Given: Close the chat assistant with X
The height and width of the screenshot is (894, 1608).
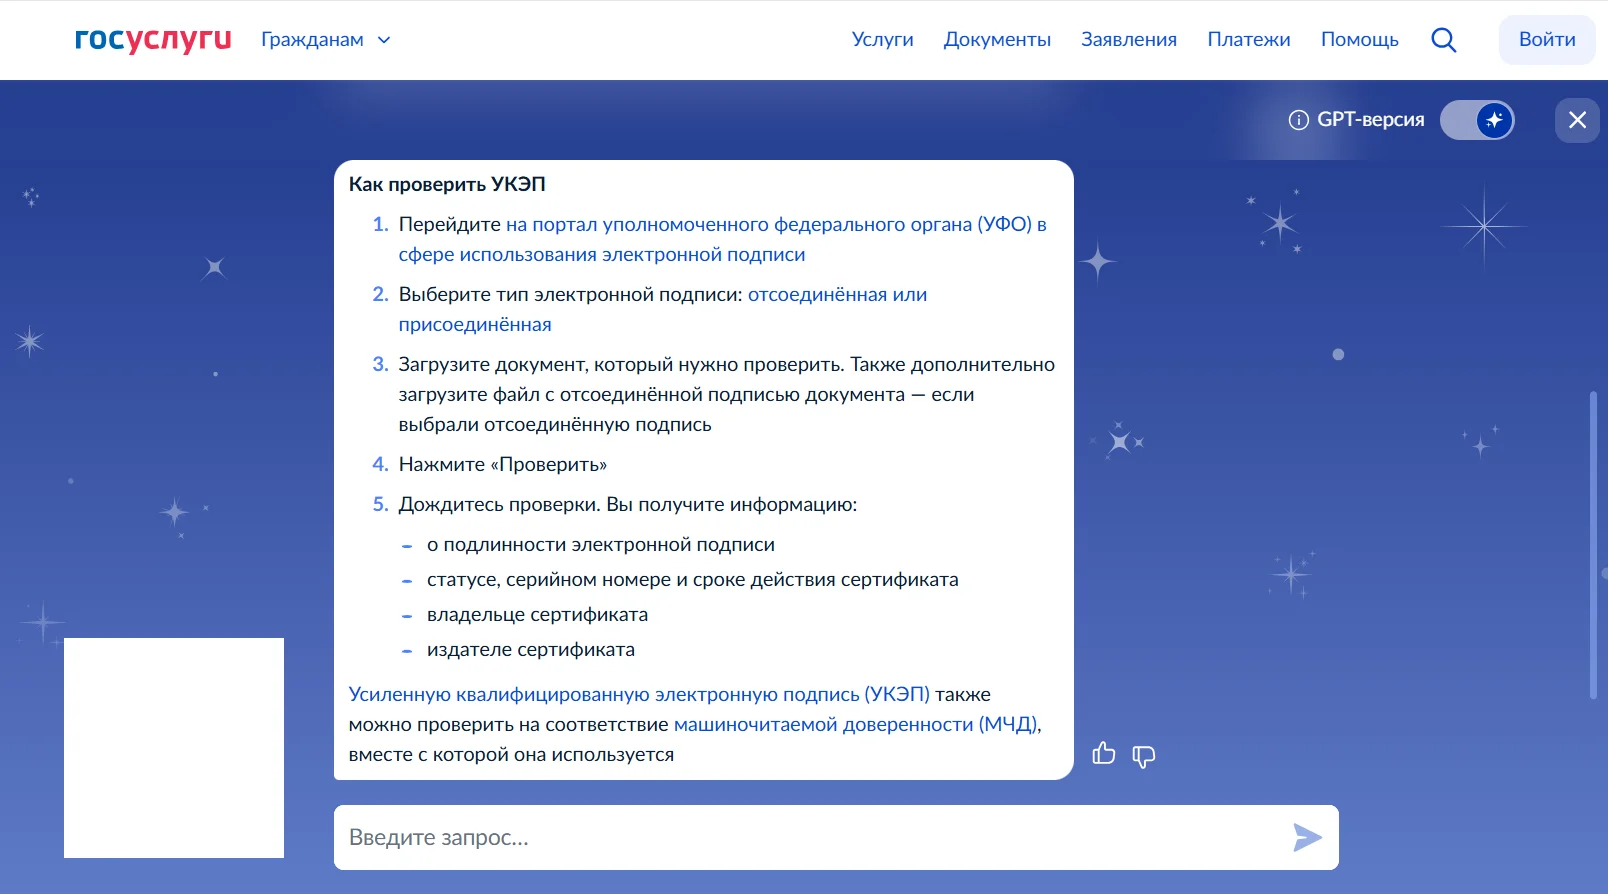Looking at the screenshot, I should tap(1577, 120).
